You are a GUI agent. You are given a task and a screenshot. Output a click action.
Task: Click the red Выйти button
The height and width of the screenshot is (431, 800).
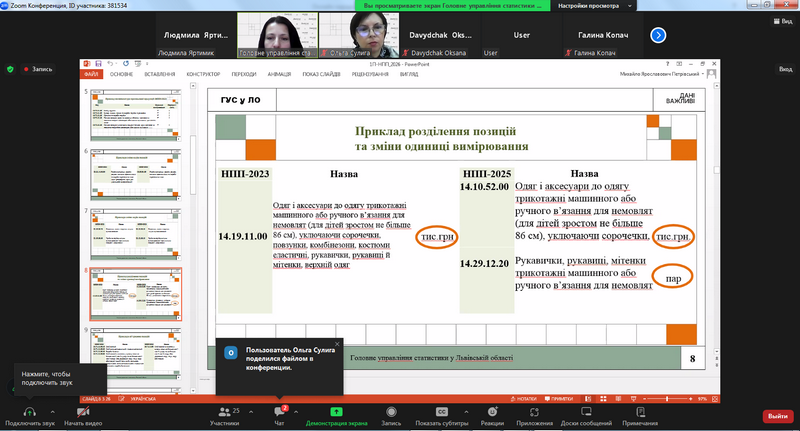[x=775, y=415]
